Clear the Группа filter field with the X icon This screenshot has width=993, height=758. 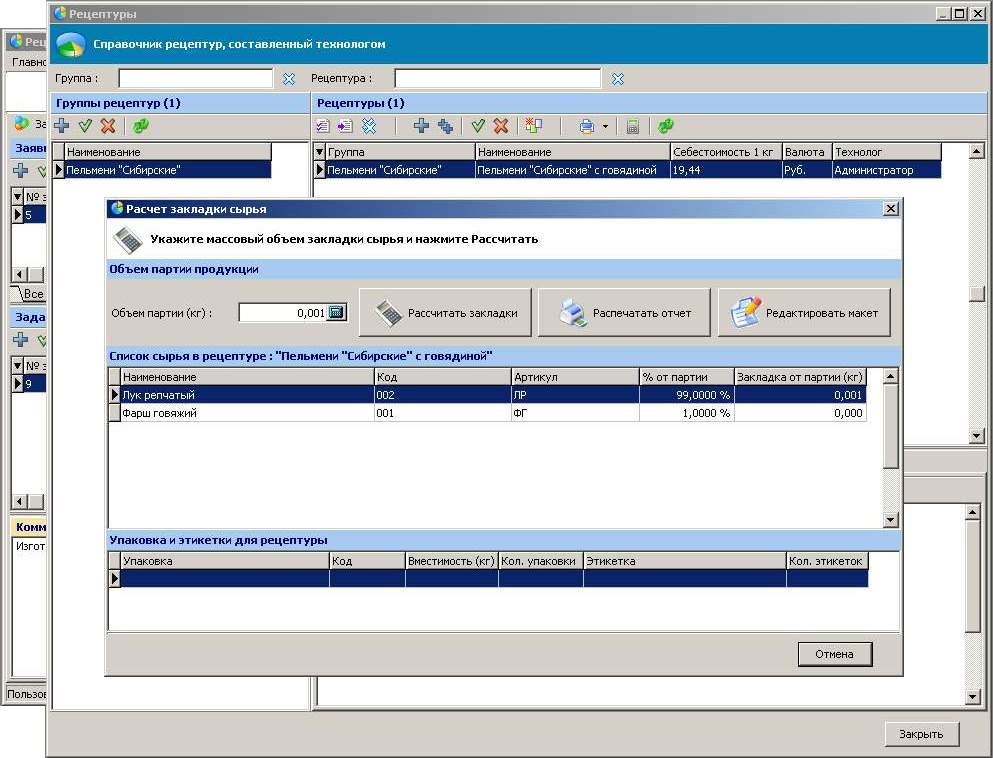pyautogui.click(x=289, y=79)
